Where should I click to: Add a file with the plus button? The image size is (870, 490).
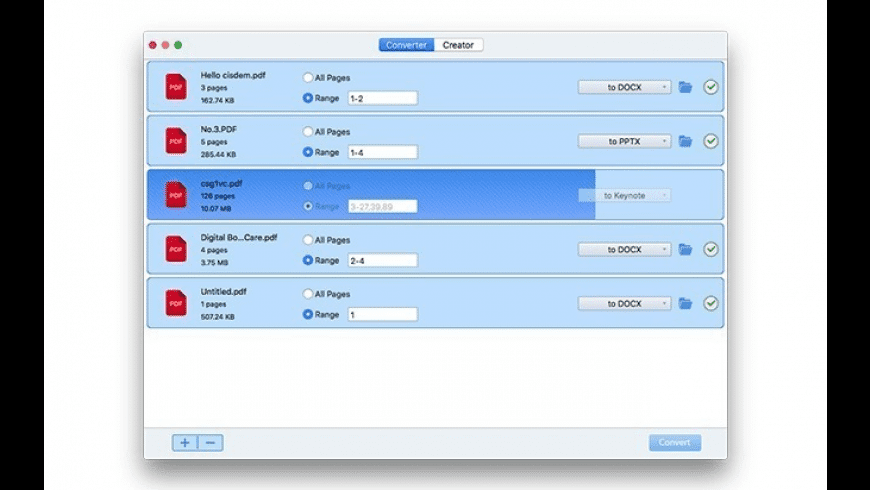click(x=185, y=442)
